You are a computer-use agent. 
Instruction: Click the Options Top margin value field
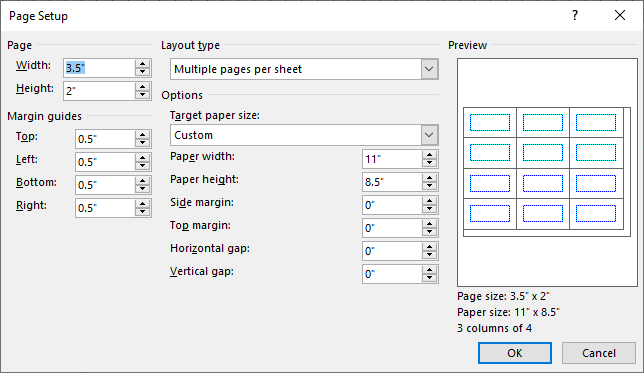click(x=392, y=228)
